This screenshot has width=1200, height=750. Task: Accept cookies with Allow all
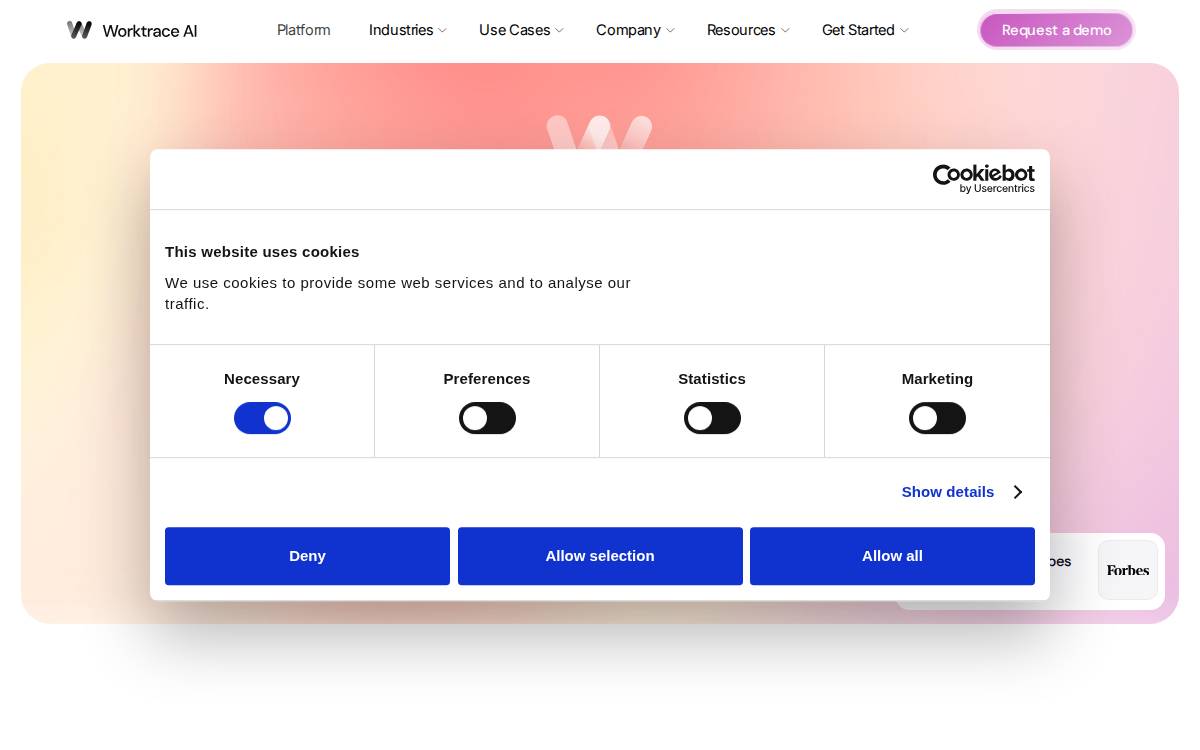[x=892, y=556]
